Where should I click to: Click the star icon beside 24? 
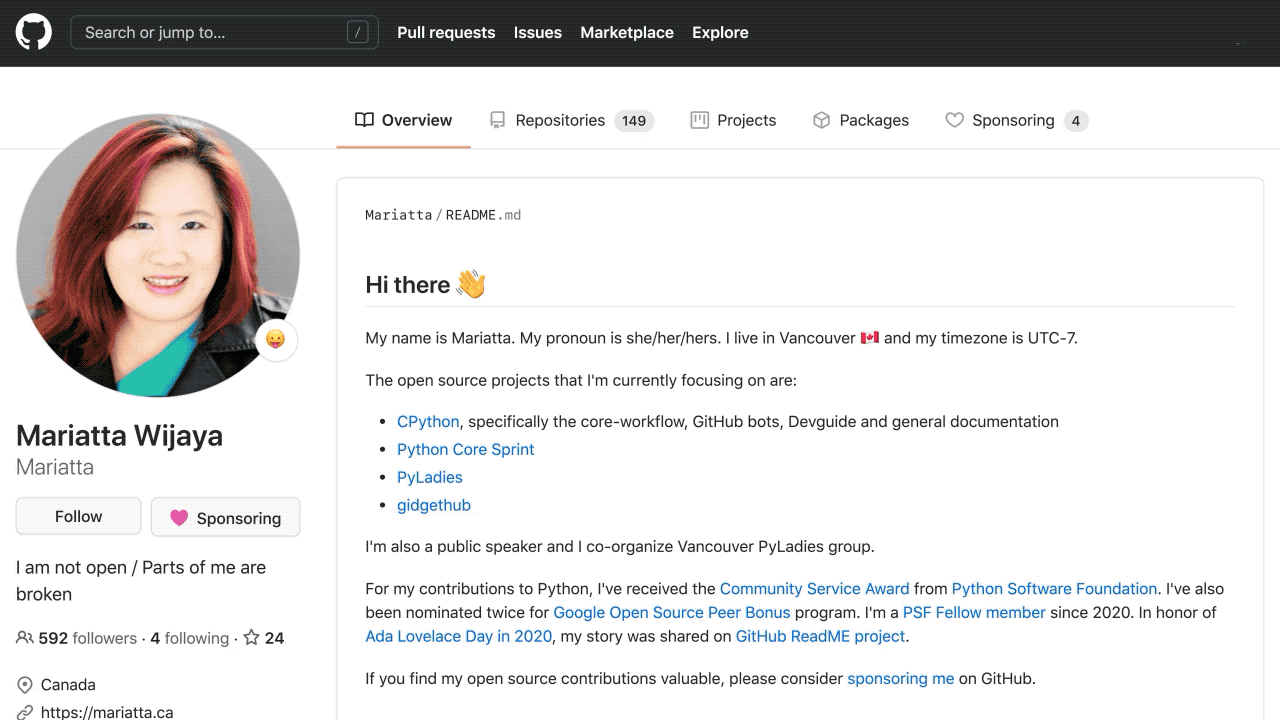point(252,638)
